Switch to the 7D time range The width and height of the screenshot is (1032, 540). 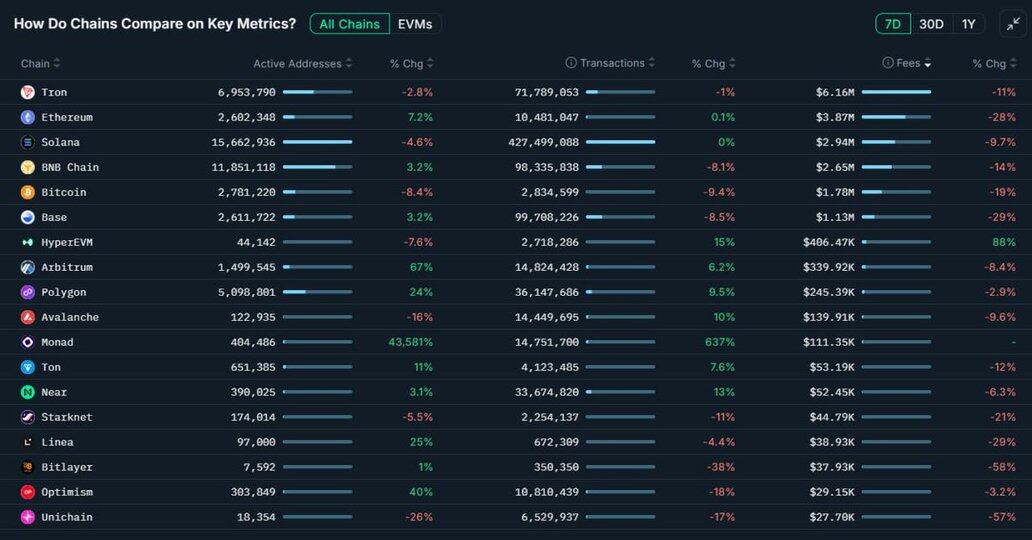tap(892, 24)
